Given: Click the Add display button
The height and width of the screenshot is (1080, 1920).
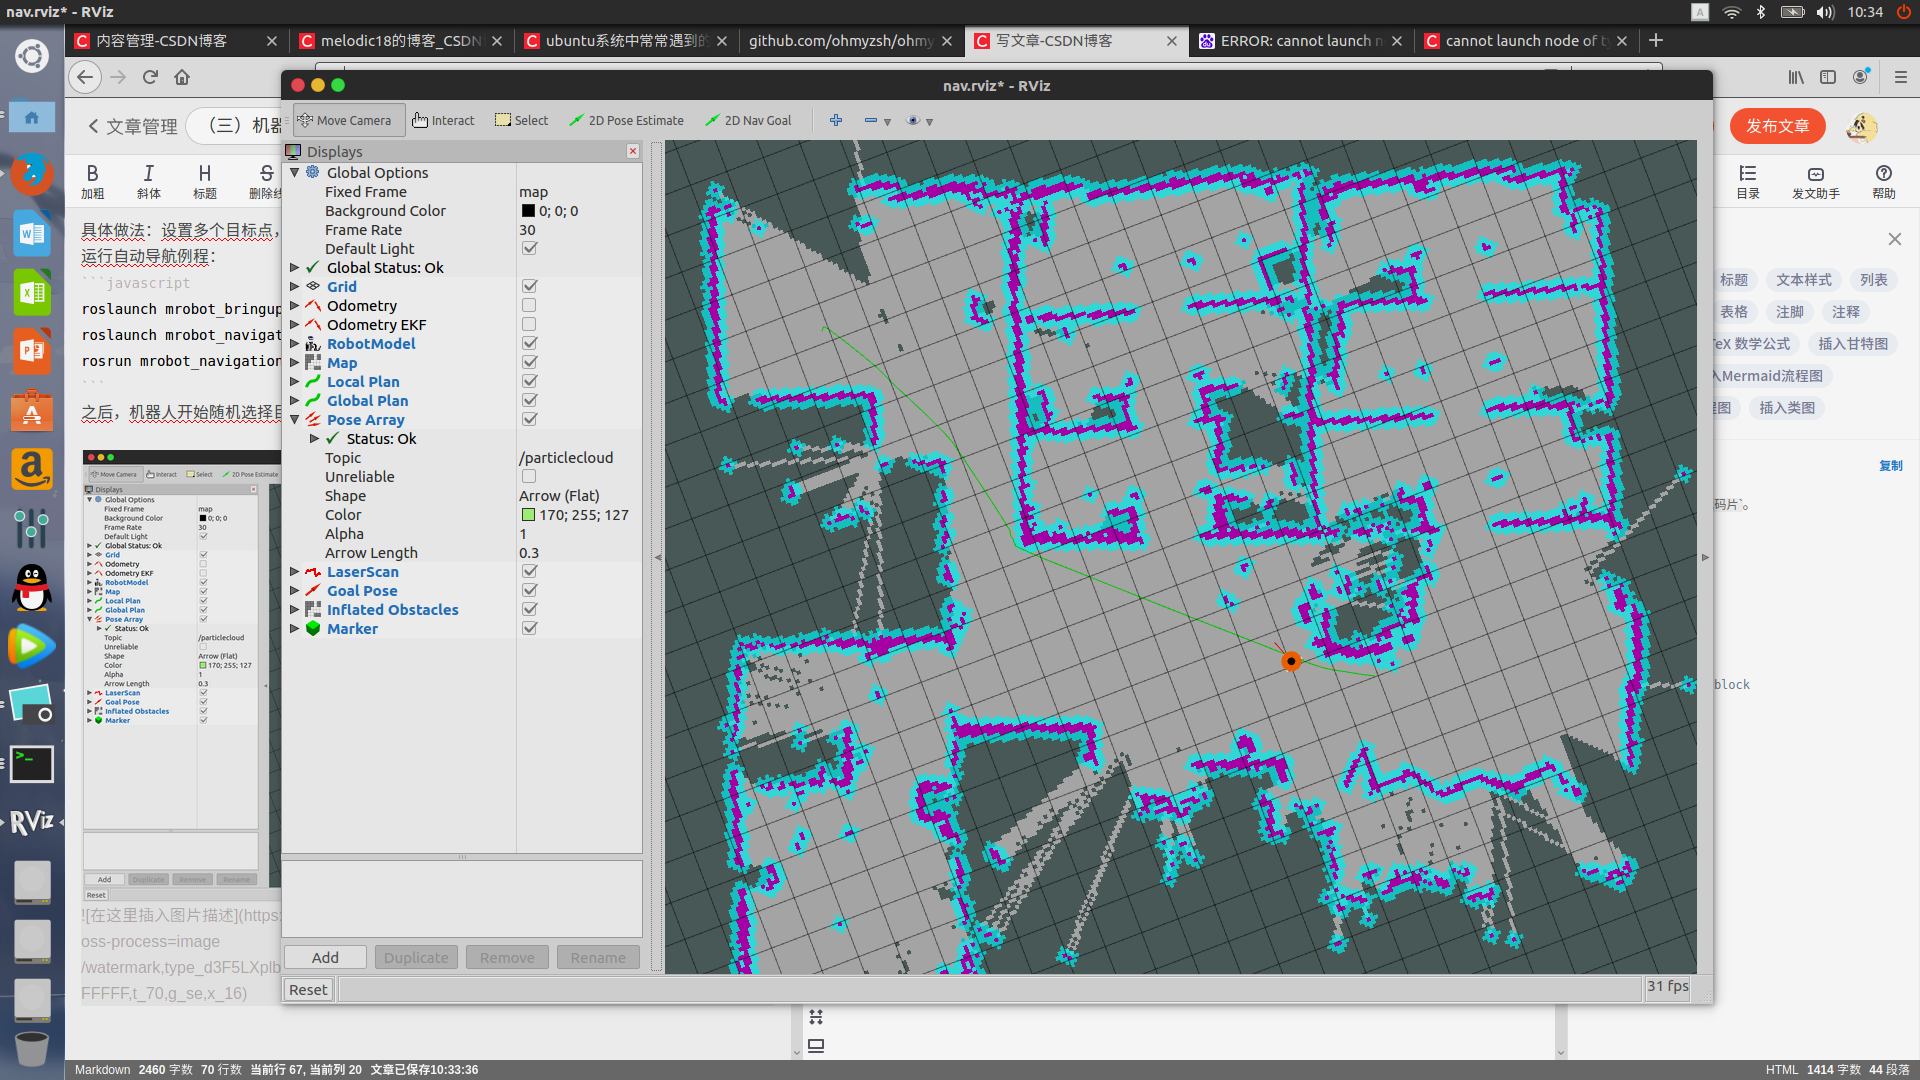Looking at the screenshot, I should 325,957.
